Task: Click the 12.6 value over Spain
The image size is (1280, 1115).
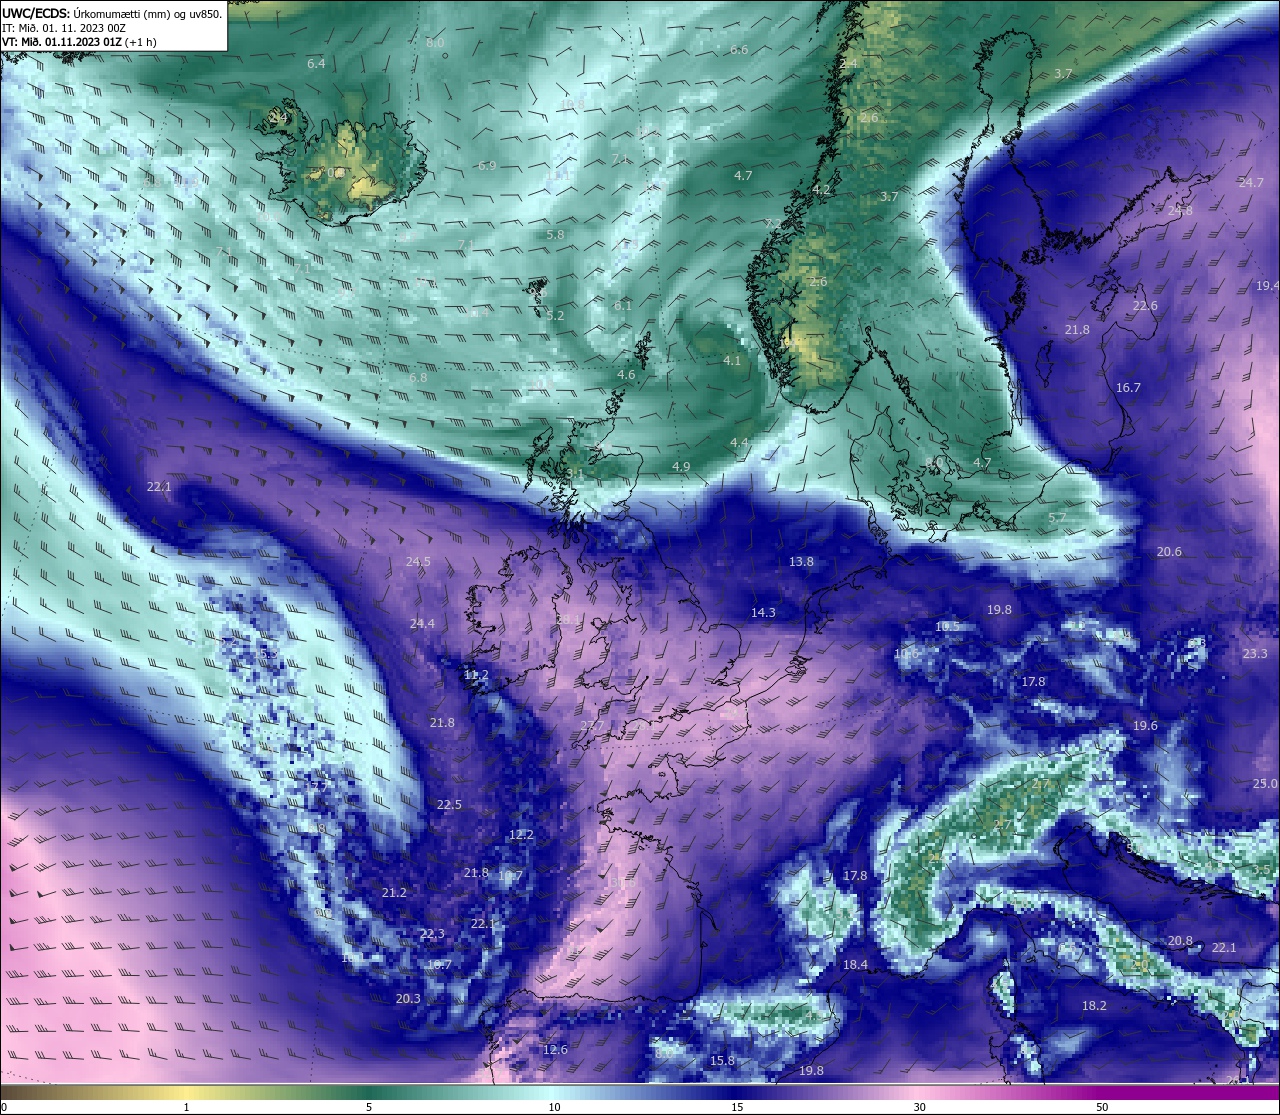Action: (x=555, y=1049)
